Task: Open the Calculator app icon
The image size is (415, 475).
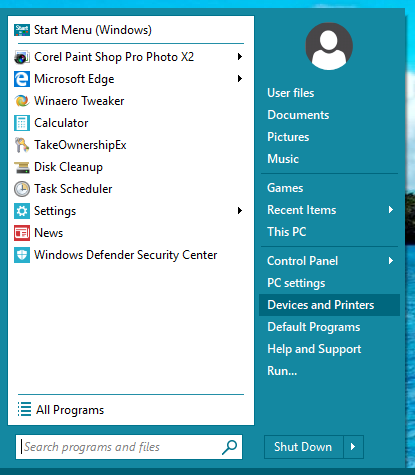Action: click(x=22, y=123)
